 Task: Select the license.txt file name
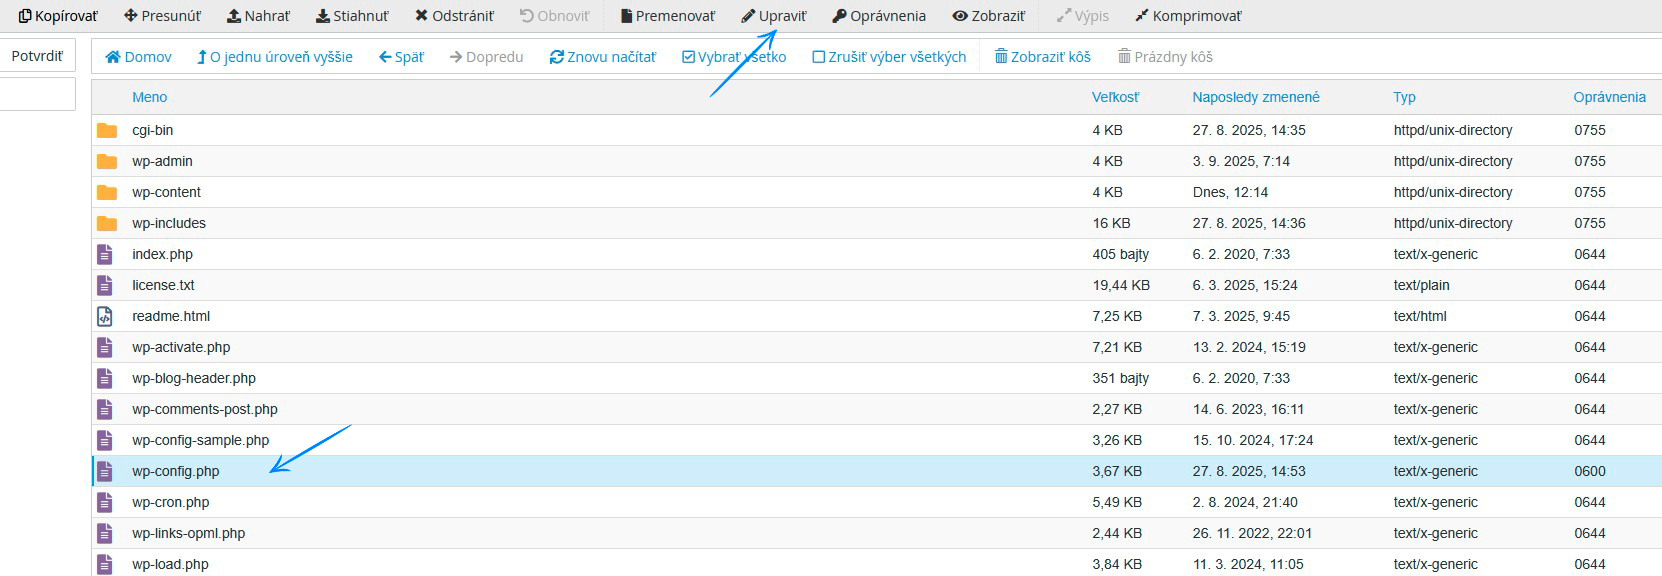pyautogui.click(x=163, y=285)
